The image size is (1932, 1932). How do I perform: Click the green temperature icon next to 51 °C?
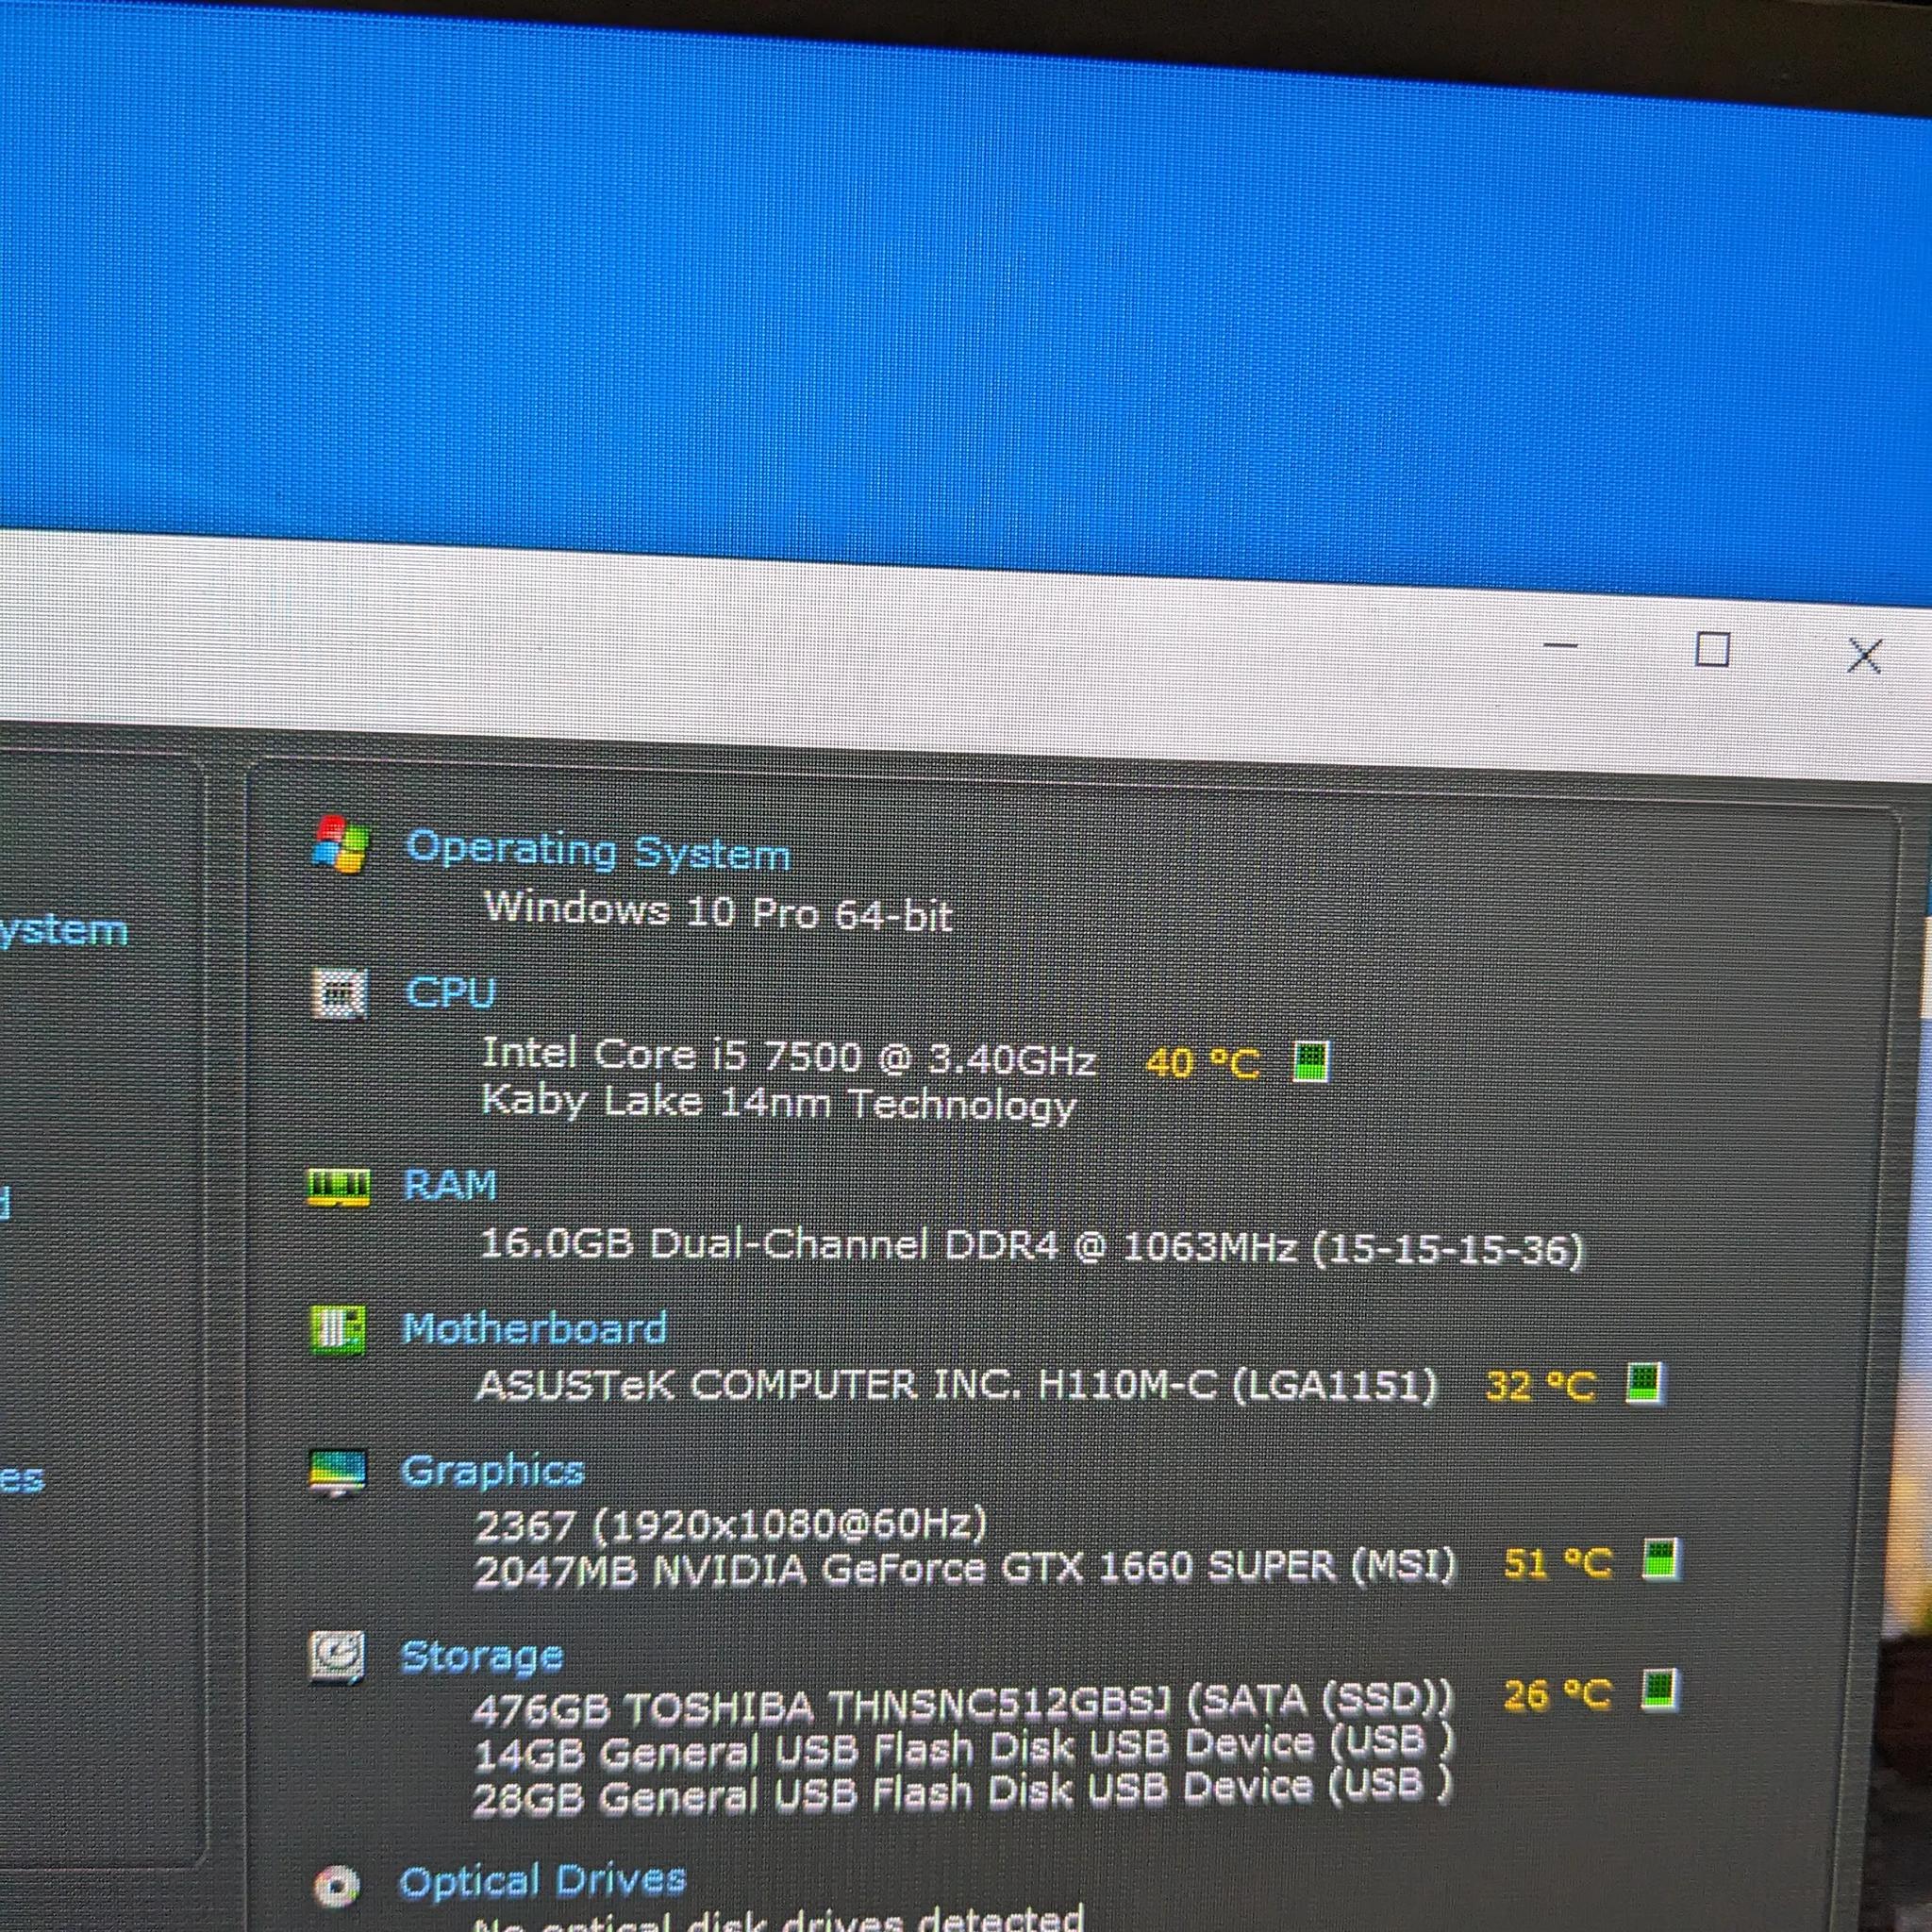tap(1662, 1560)
